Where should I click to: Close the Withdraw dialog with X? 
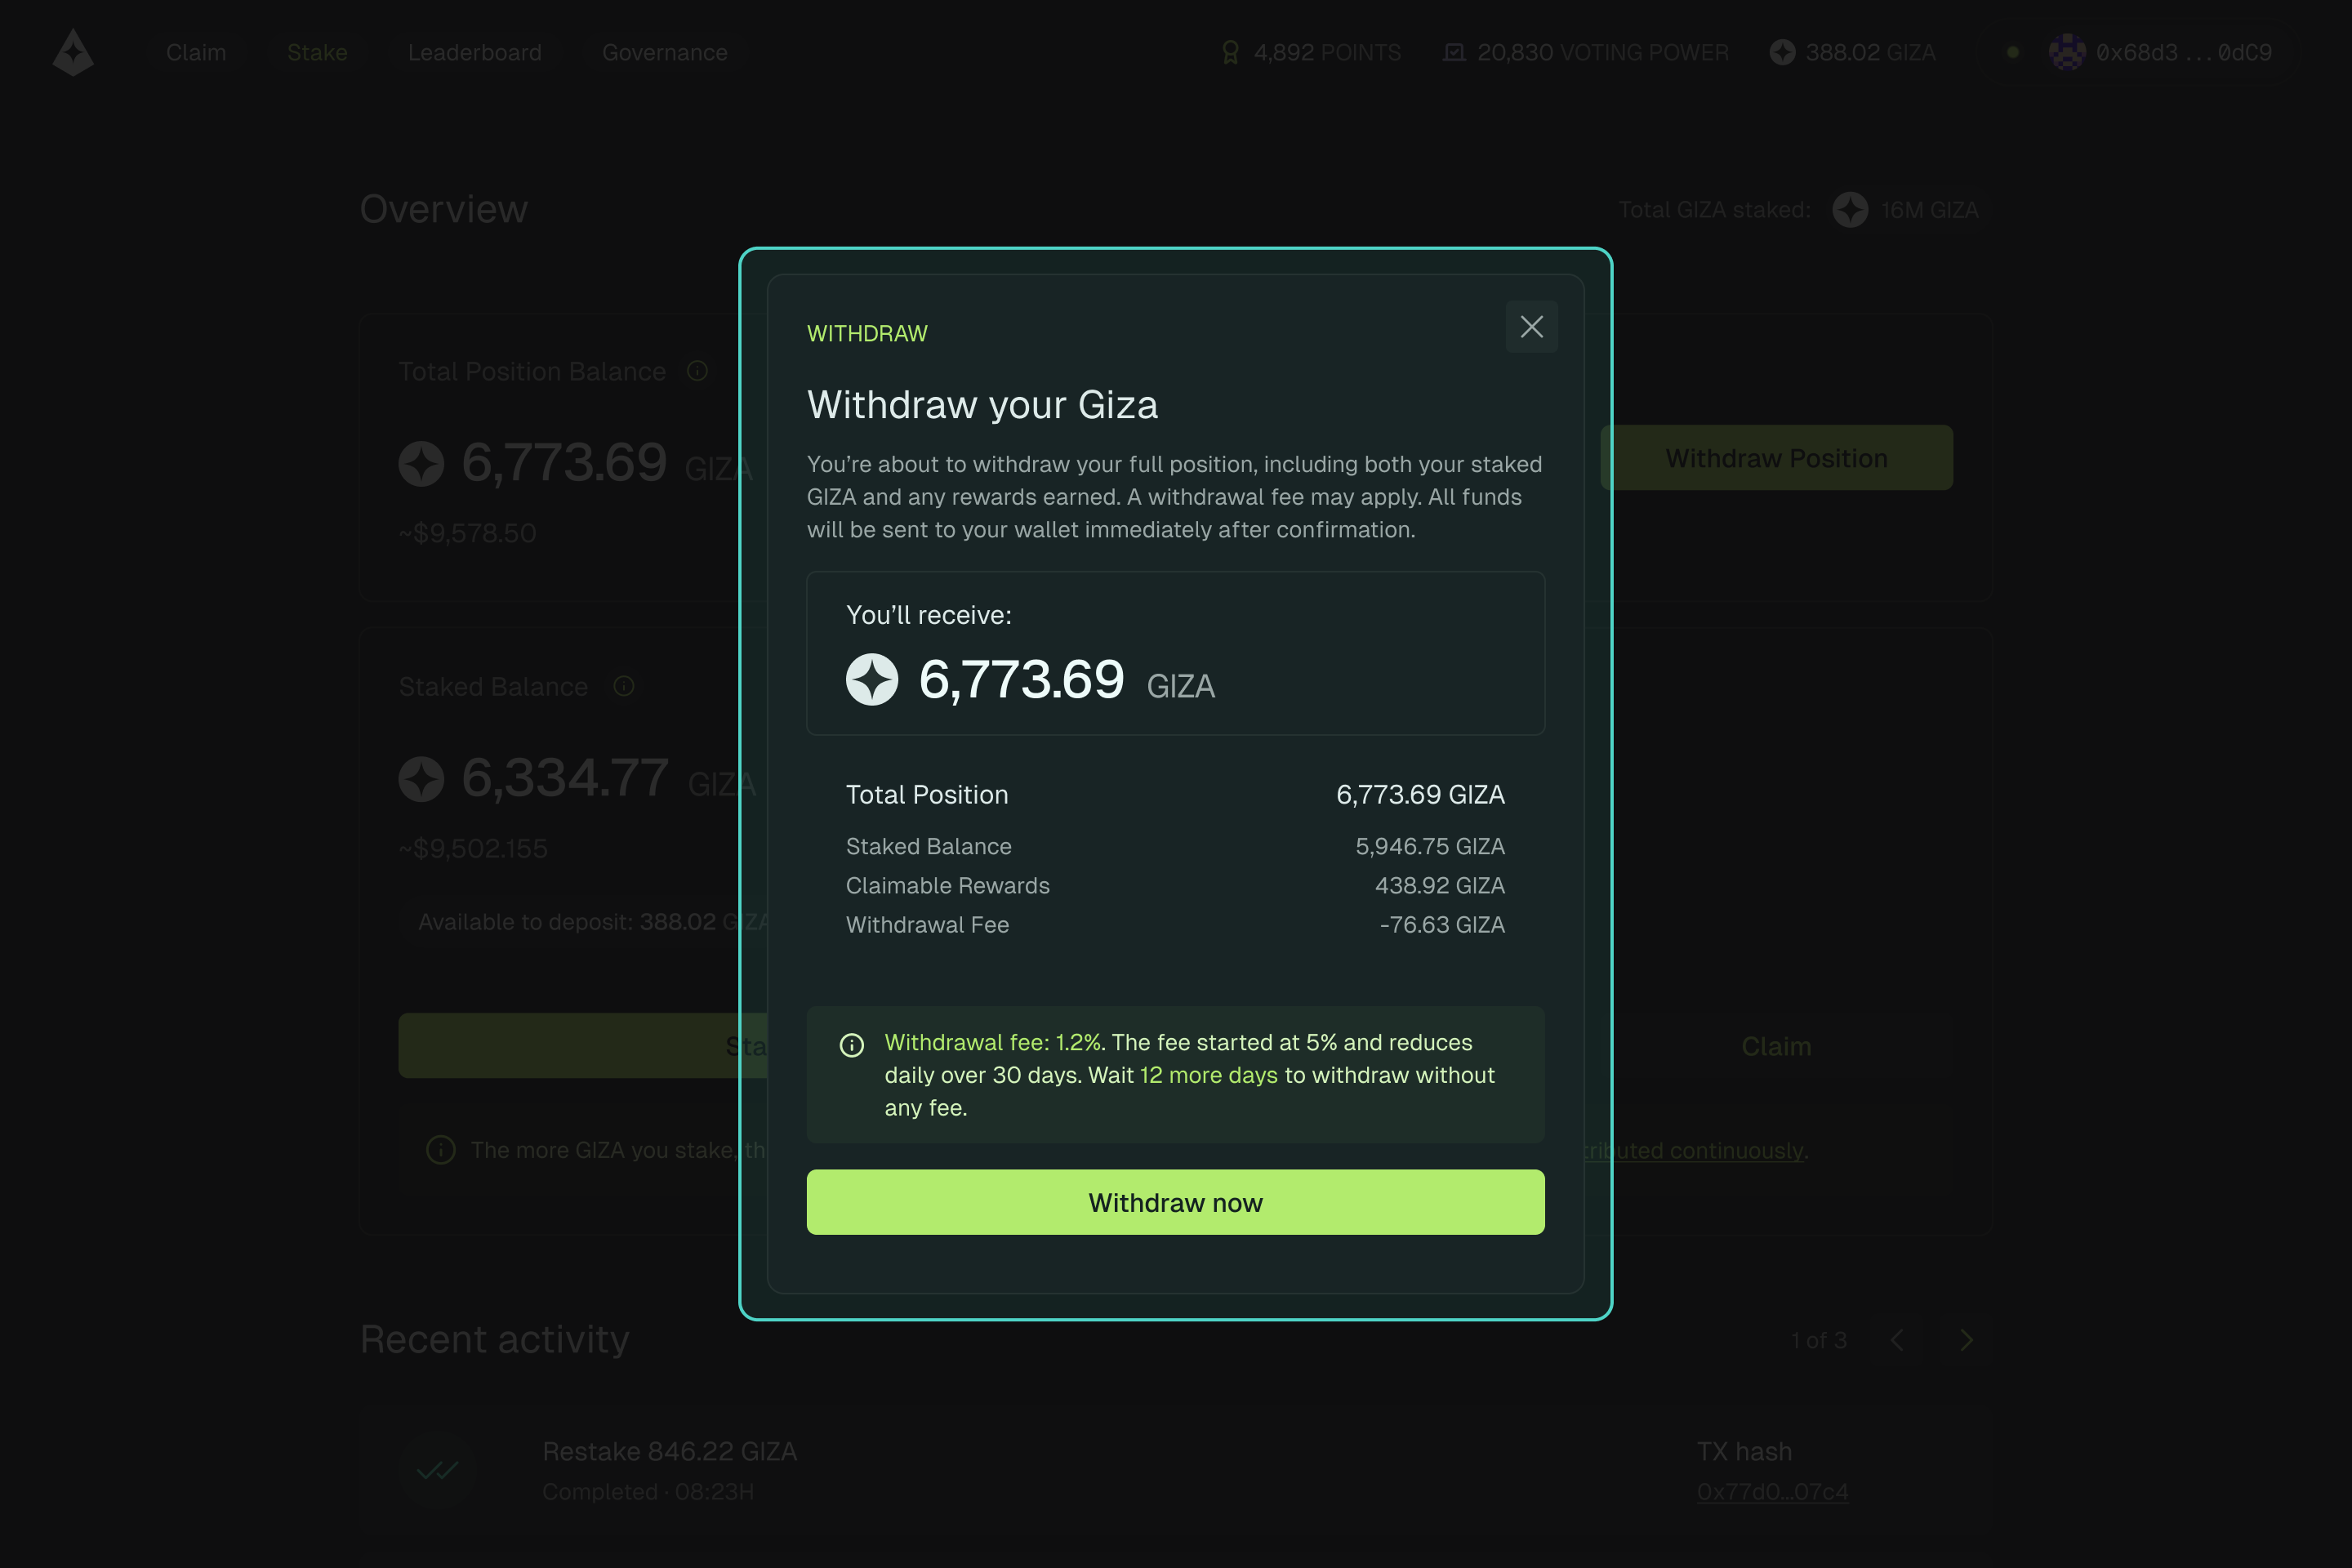(1531, 327)
